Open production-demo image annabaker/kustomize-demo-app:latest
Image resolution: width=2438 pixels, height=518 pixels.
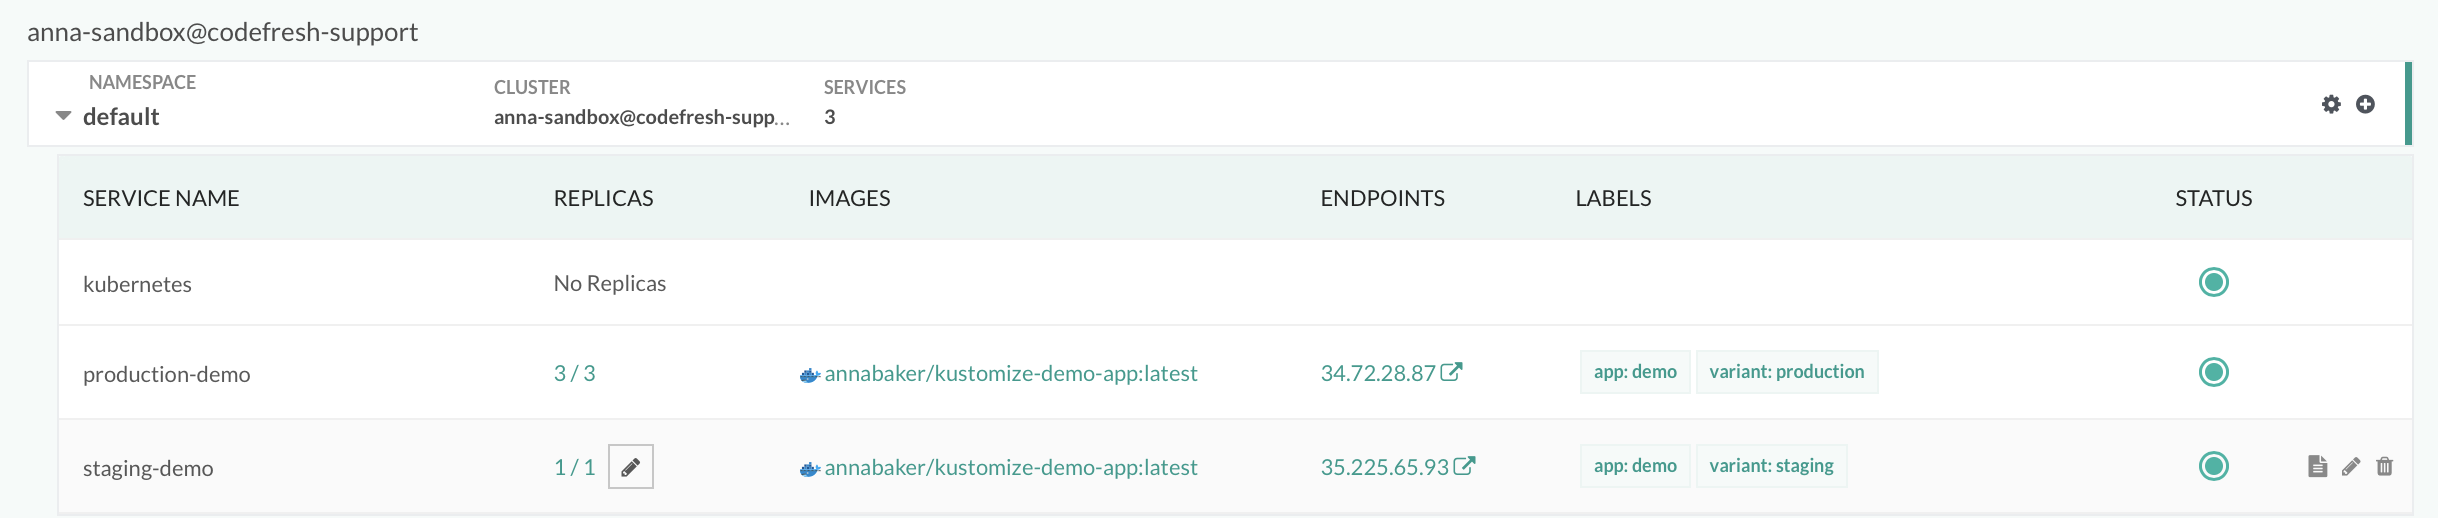click(1010, 374)
